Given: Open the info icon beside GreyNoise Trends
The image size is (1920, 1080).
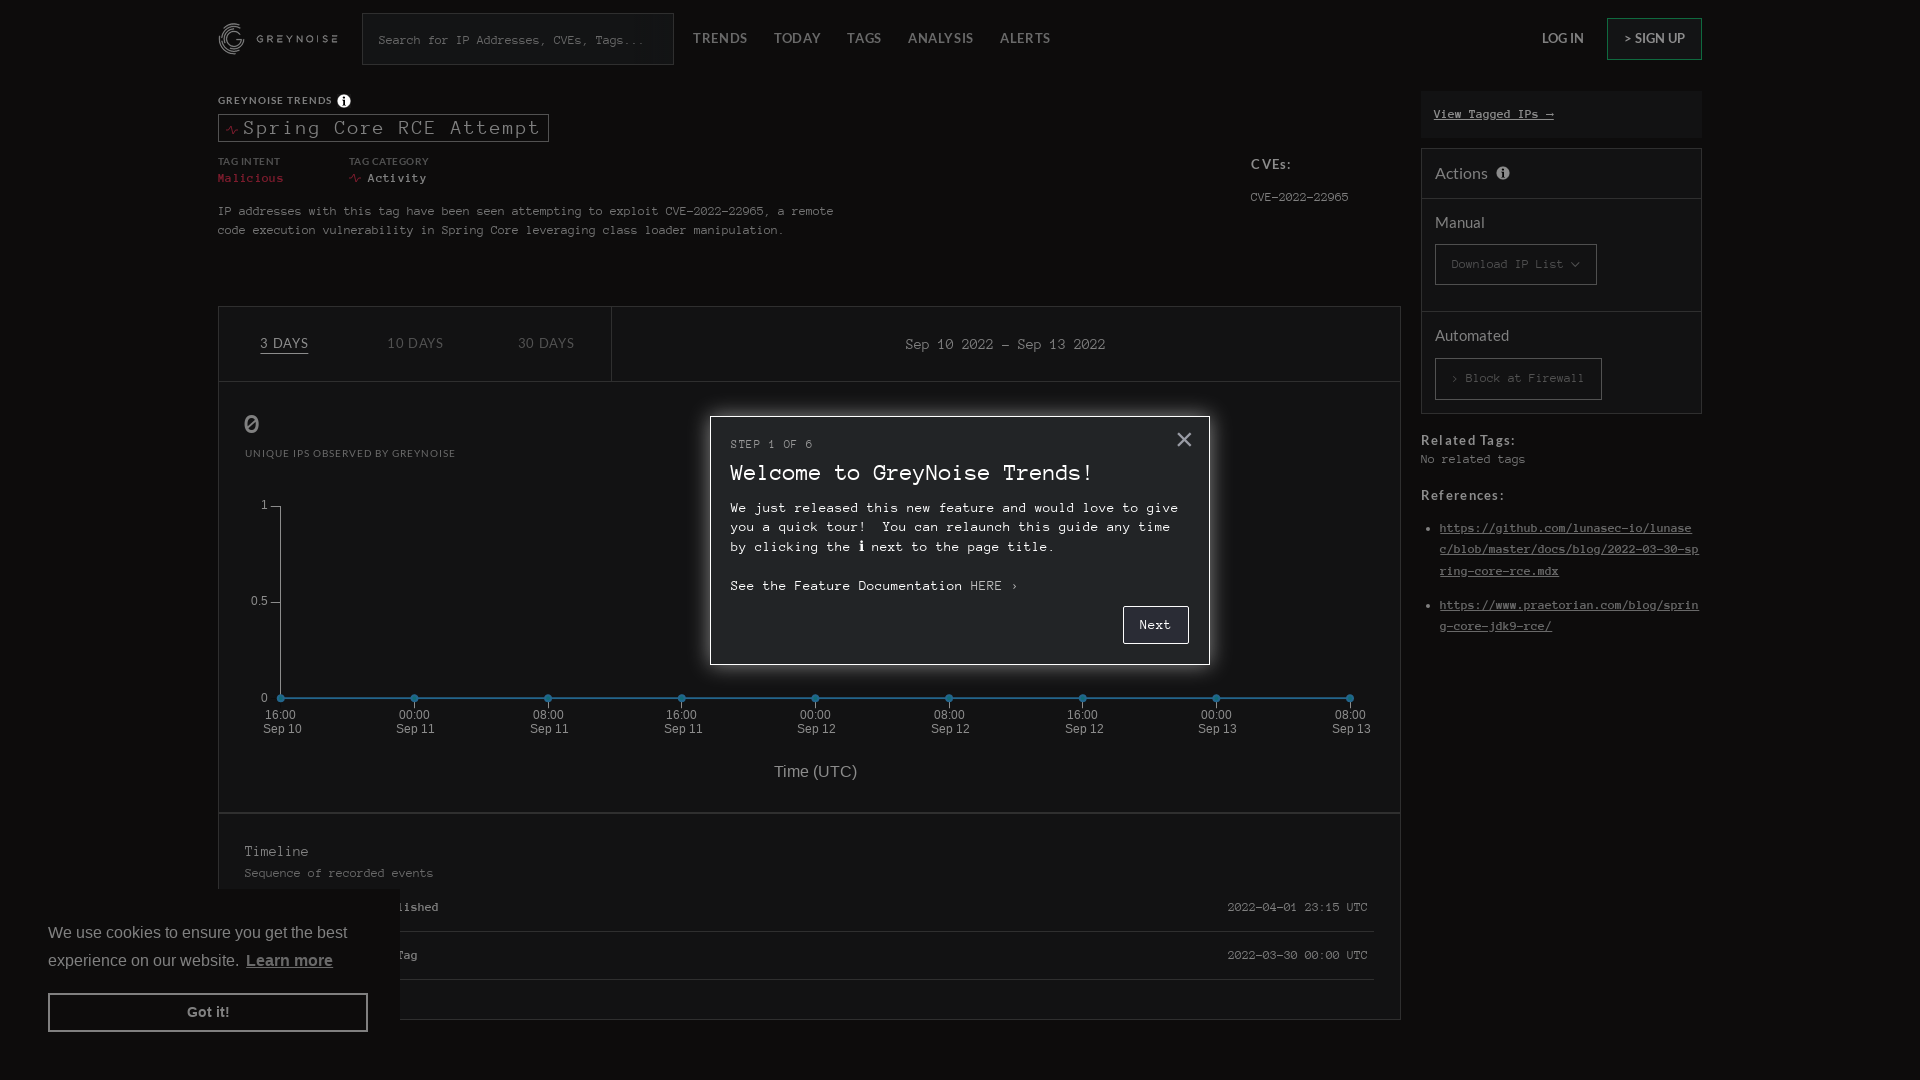Looking at the screenshot, I should tap(344, 101).
